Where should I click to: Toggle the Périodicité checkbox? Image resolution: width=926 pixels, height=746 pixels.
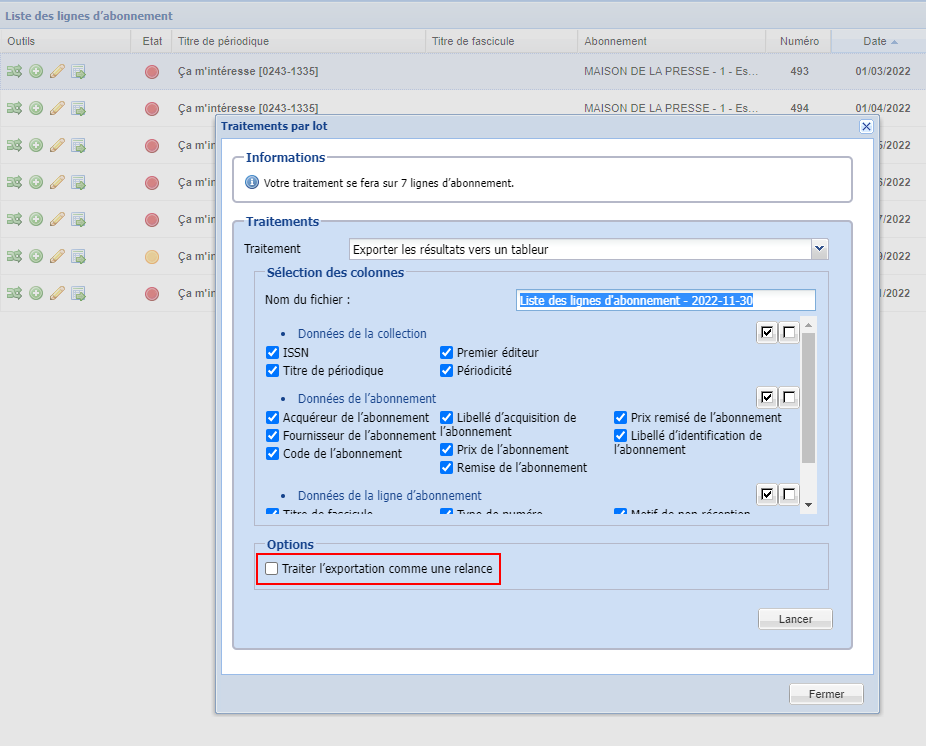tap(447, 371)
